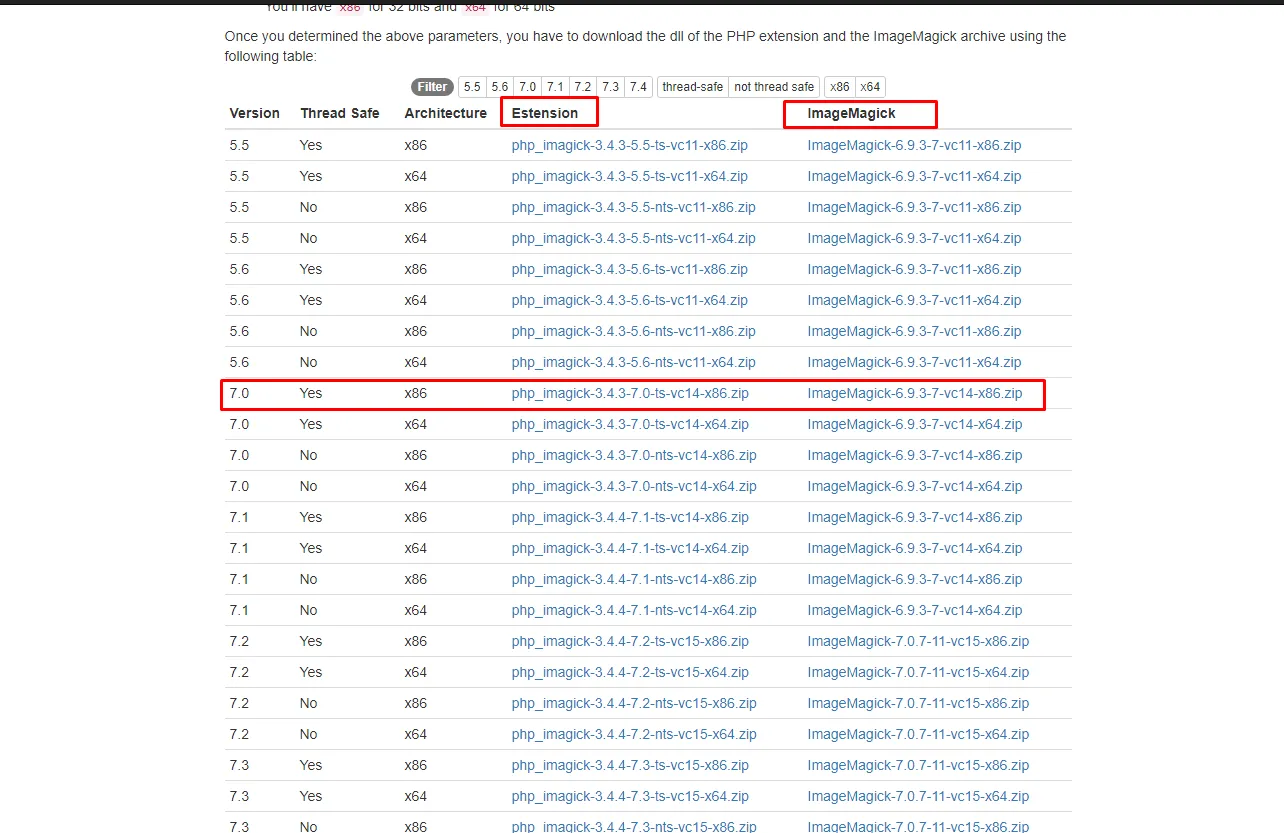Toggle the 7.4 version filter
The image size is (1284, 833).
tap(639, 87)
